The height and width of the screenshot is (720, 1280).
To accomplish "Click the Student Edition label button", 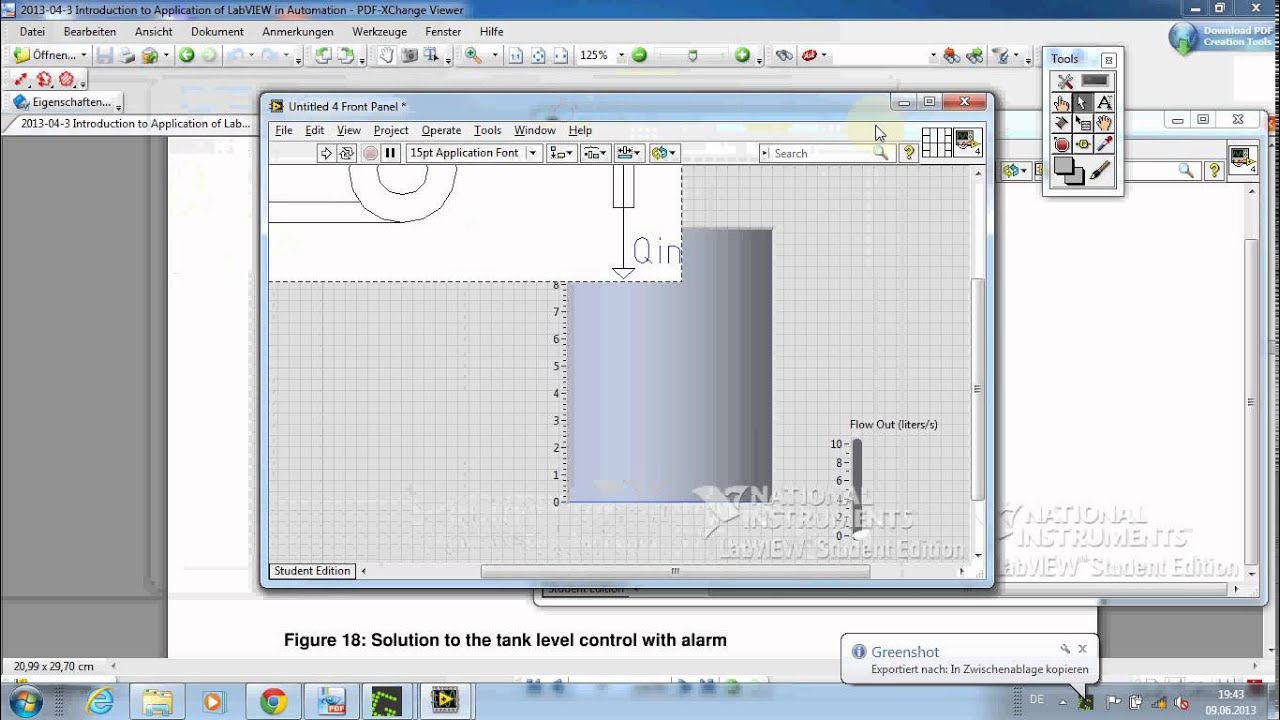I will pos(312,571).
